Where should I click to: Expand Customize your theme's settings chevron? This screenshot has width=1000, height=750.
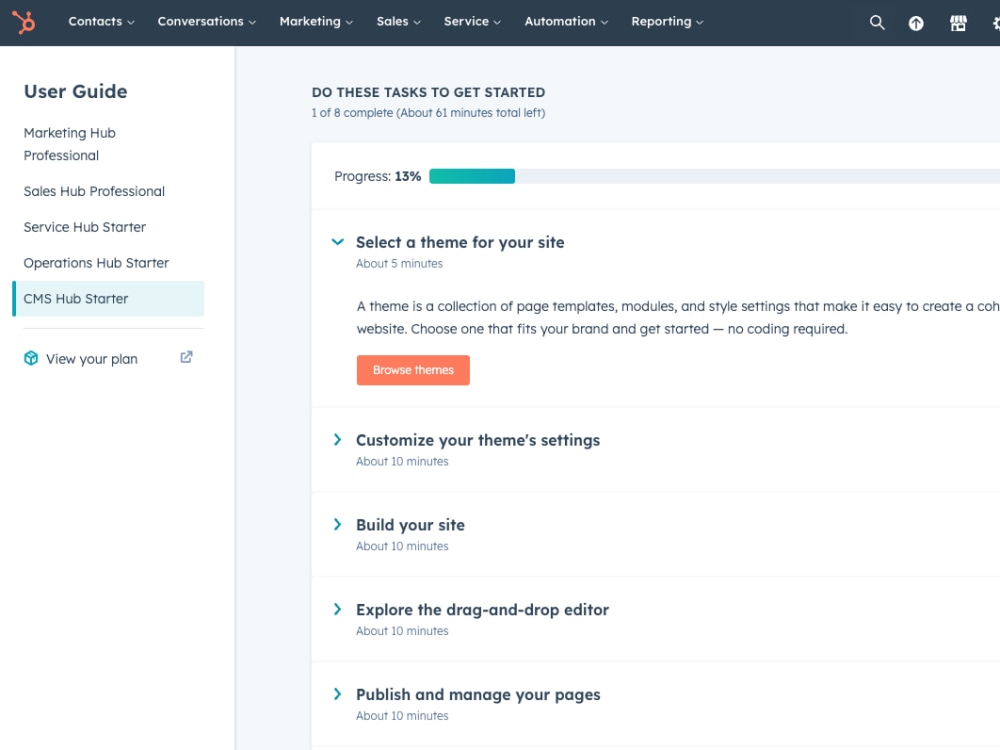[x=337, y=439]
